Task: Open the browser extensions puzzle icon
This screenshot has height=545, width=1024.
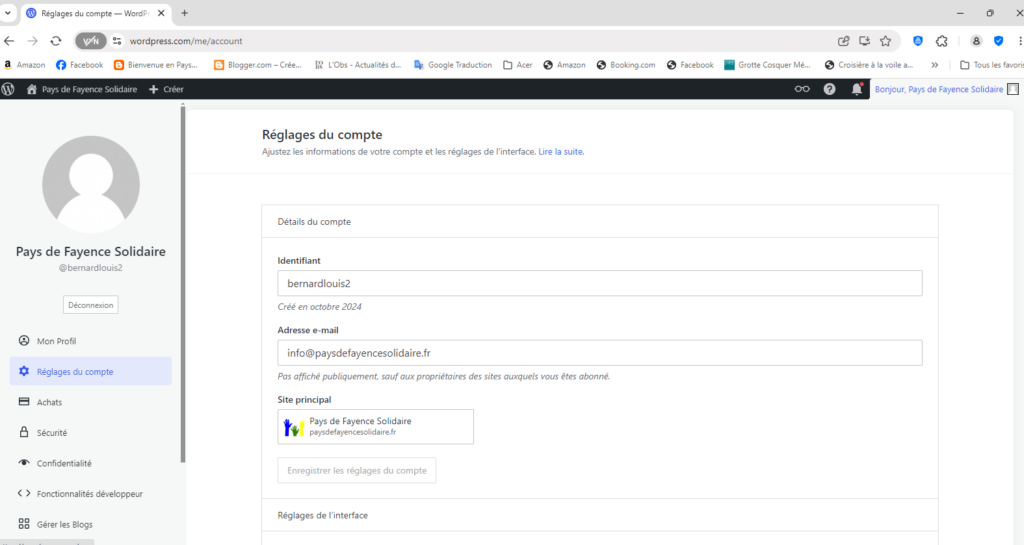Action: click(942, 41)
